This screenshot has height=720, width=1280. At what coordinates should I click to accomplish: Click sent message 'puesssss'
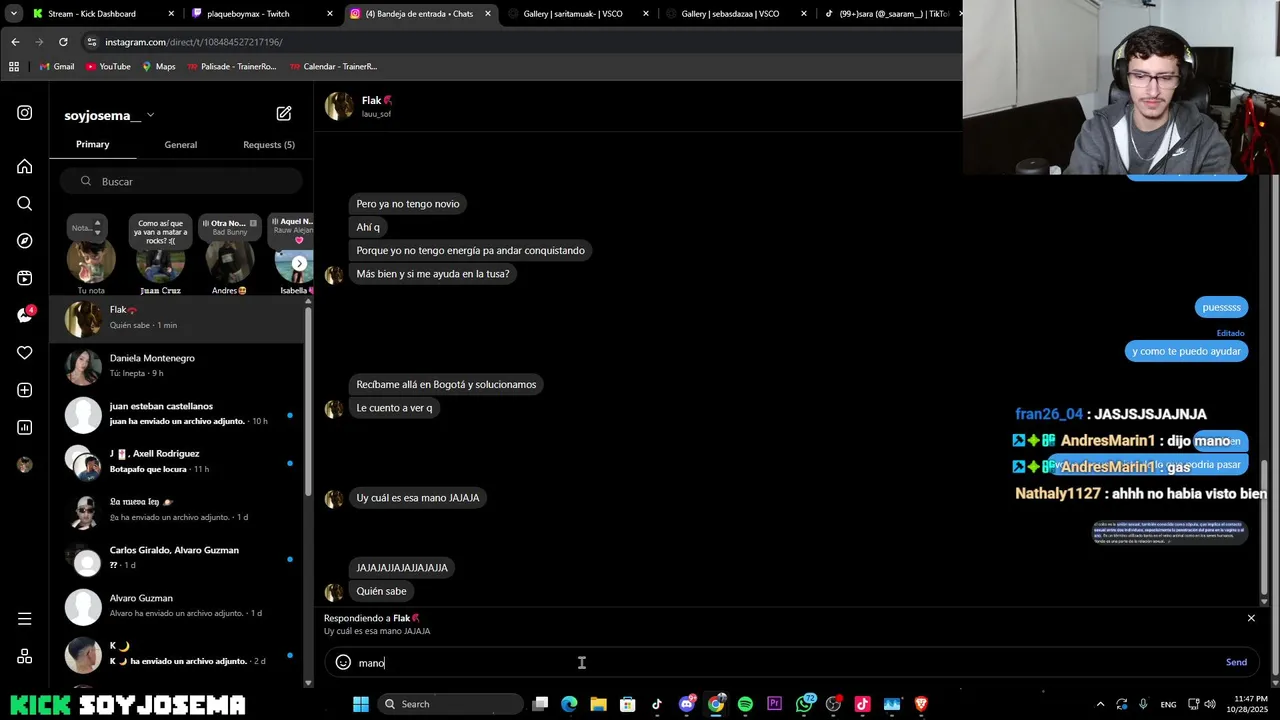click(1221, 307)
